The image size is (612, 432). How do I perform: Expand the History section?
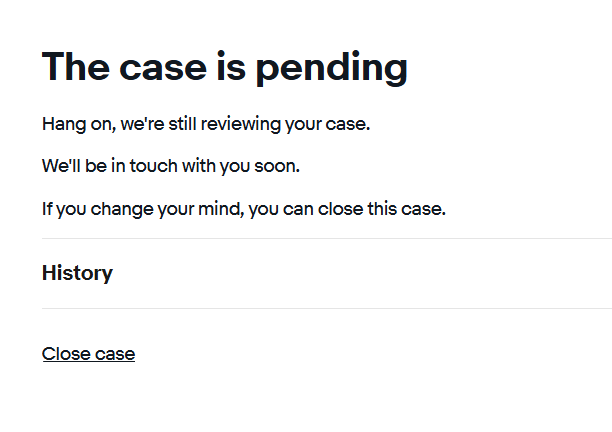point(77,273)
